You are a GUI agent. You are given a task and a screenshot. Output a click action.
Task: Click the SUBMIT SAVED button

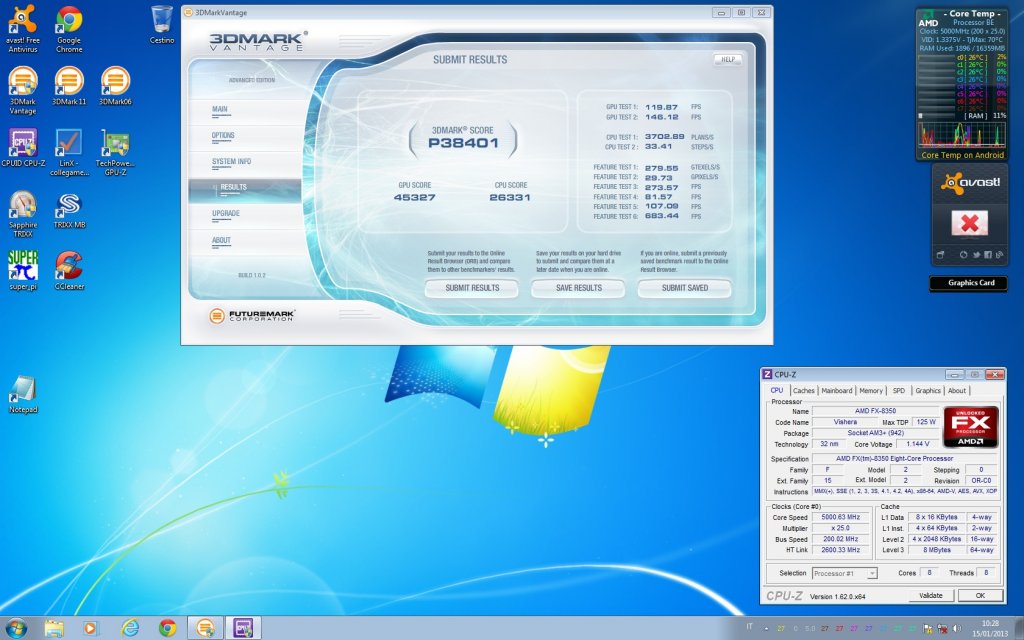pos(684,288)
